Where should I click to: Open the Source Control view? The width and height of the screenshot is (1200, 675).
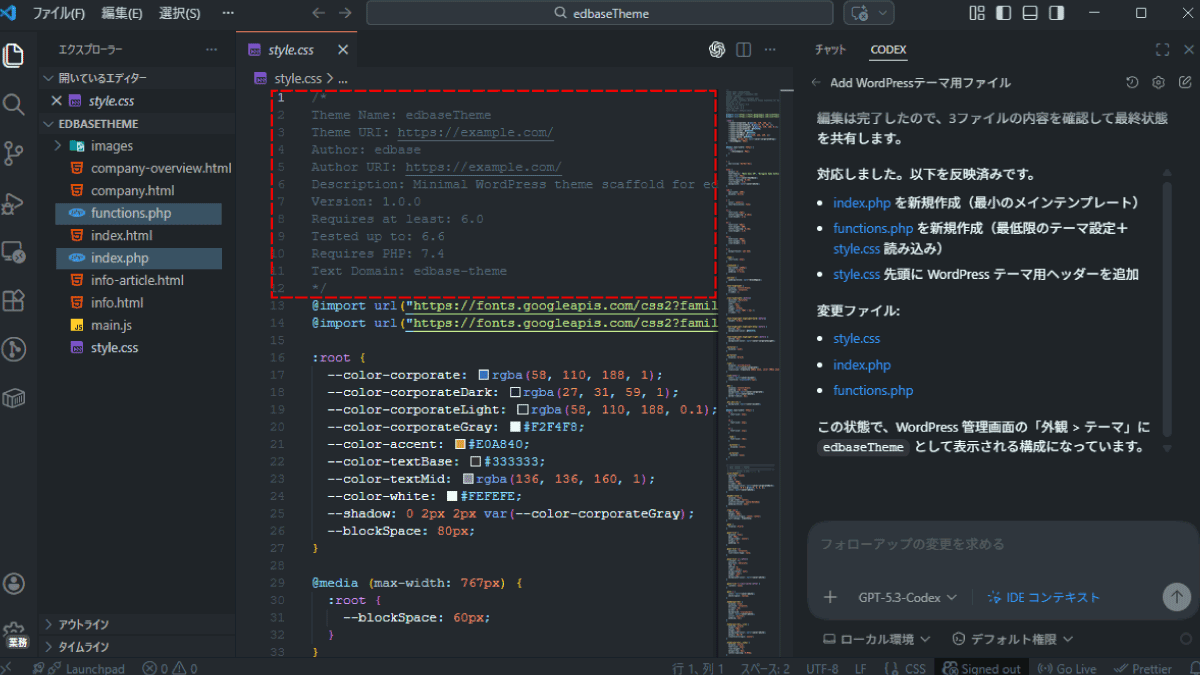[14, 153]
